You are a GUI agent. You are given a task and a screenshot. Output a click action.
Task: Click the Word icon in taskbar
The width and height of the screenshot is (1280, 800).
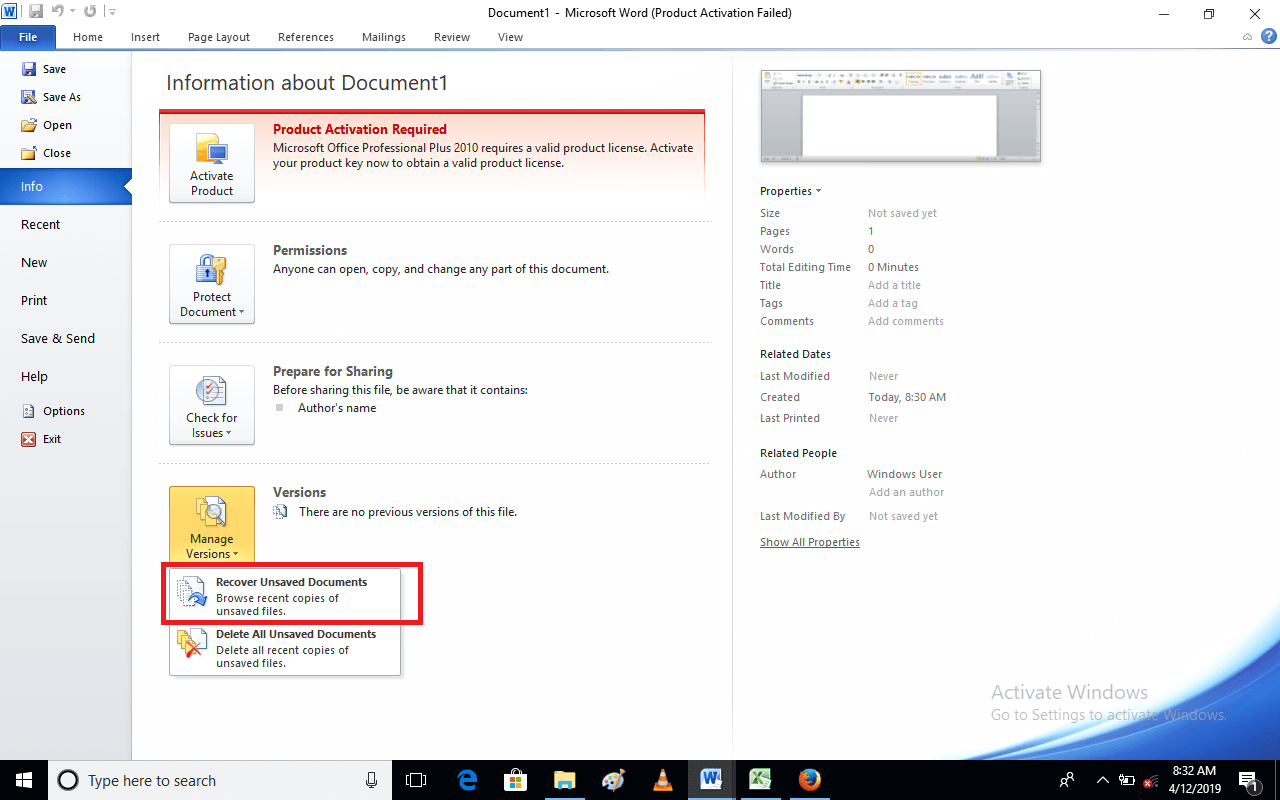[712, 780]
